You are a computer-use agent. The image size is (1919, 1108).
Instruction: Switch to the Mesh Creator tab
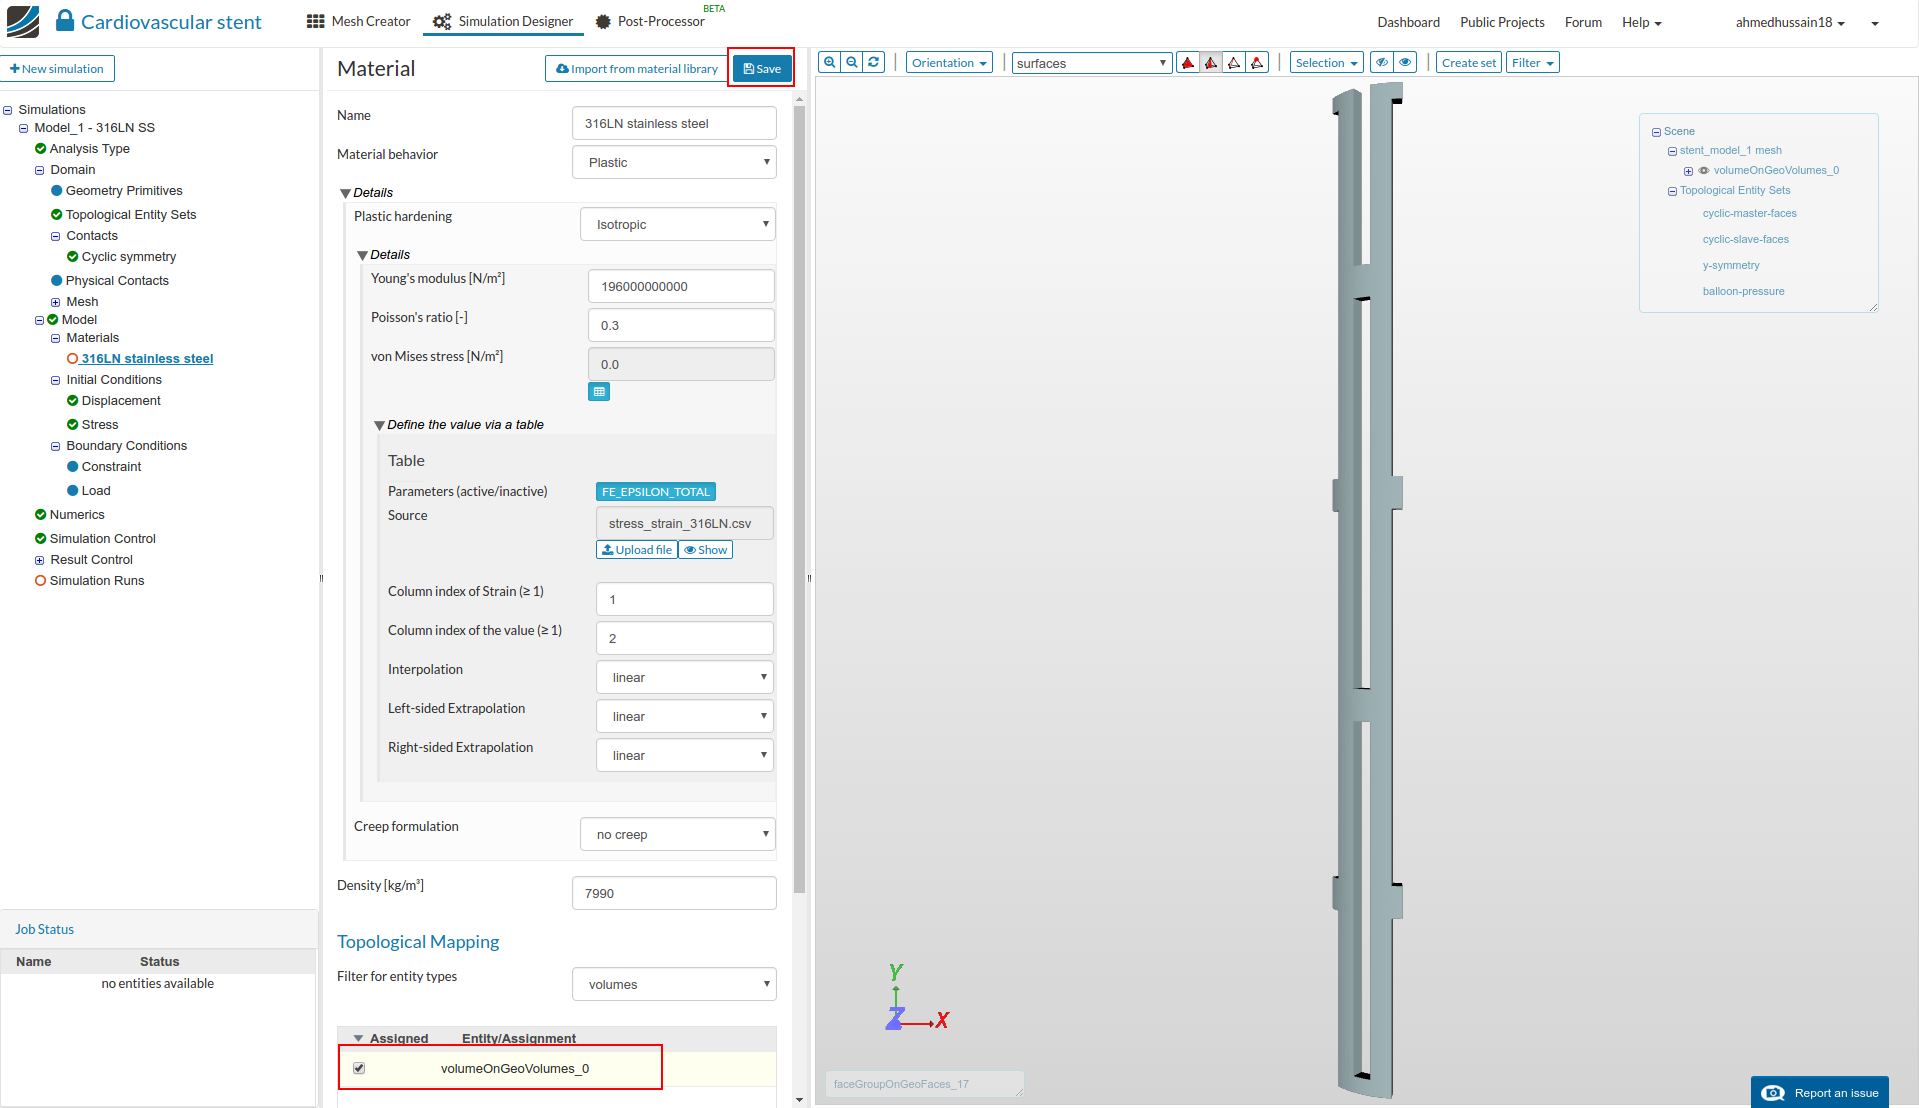pos(358,21)
